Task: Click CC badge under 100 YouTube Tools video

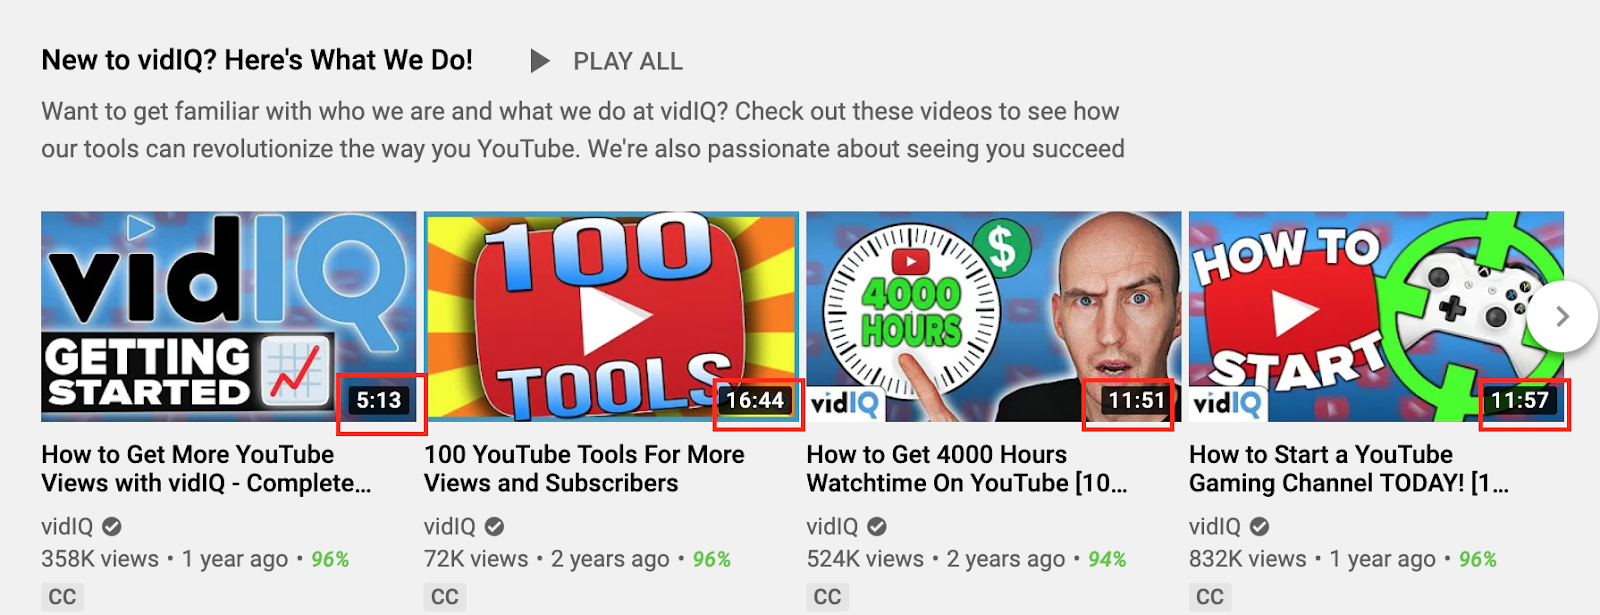Action: 445,597
